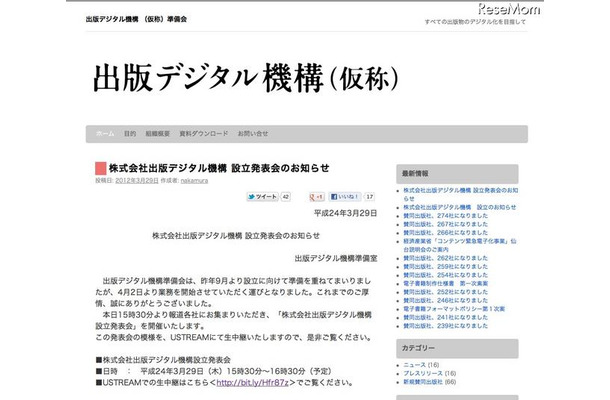Viewport: 610px width, 400px height.
Task: Open sidebar link 電子書籍制作仕様書 第一次素案
Action: [x=445, y=284]
